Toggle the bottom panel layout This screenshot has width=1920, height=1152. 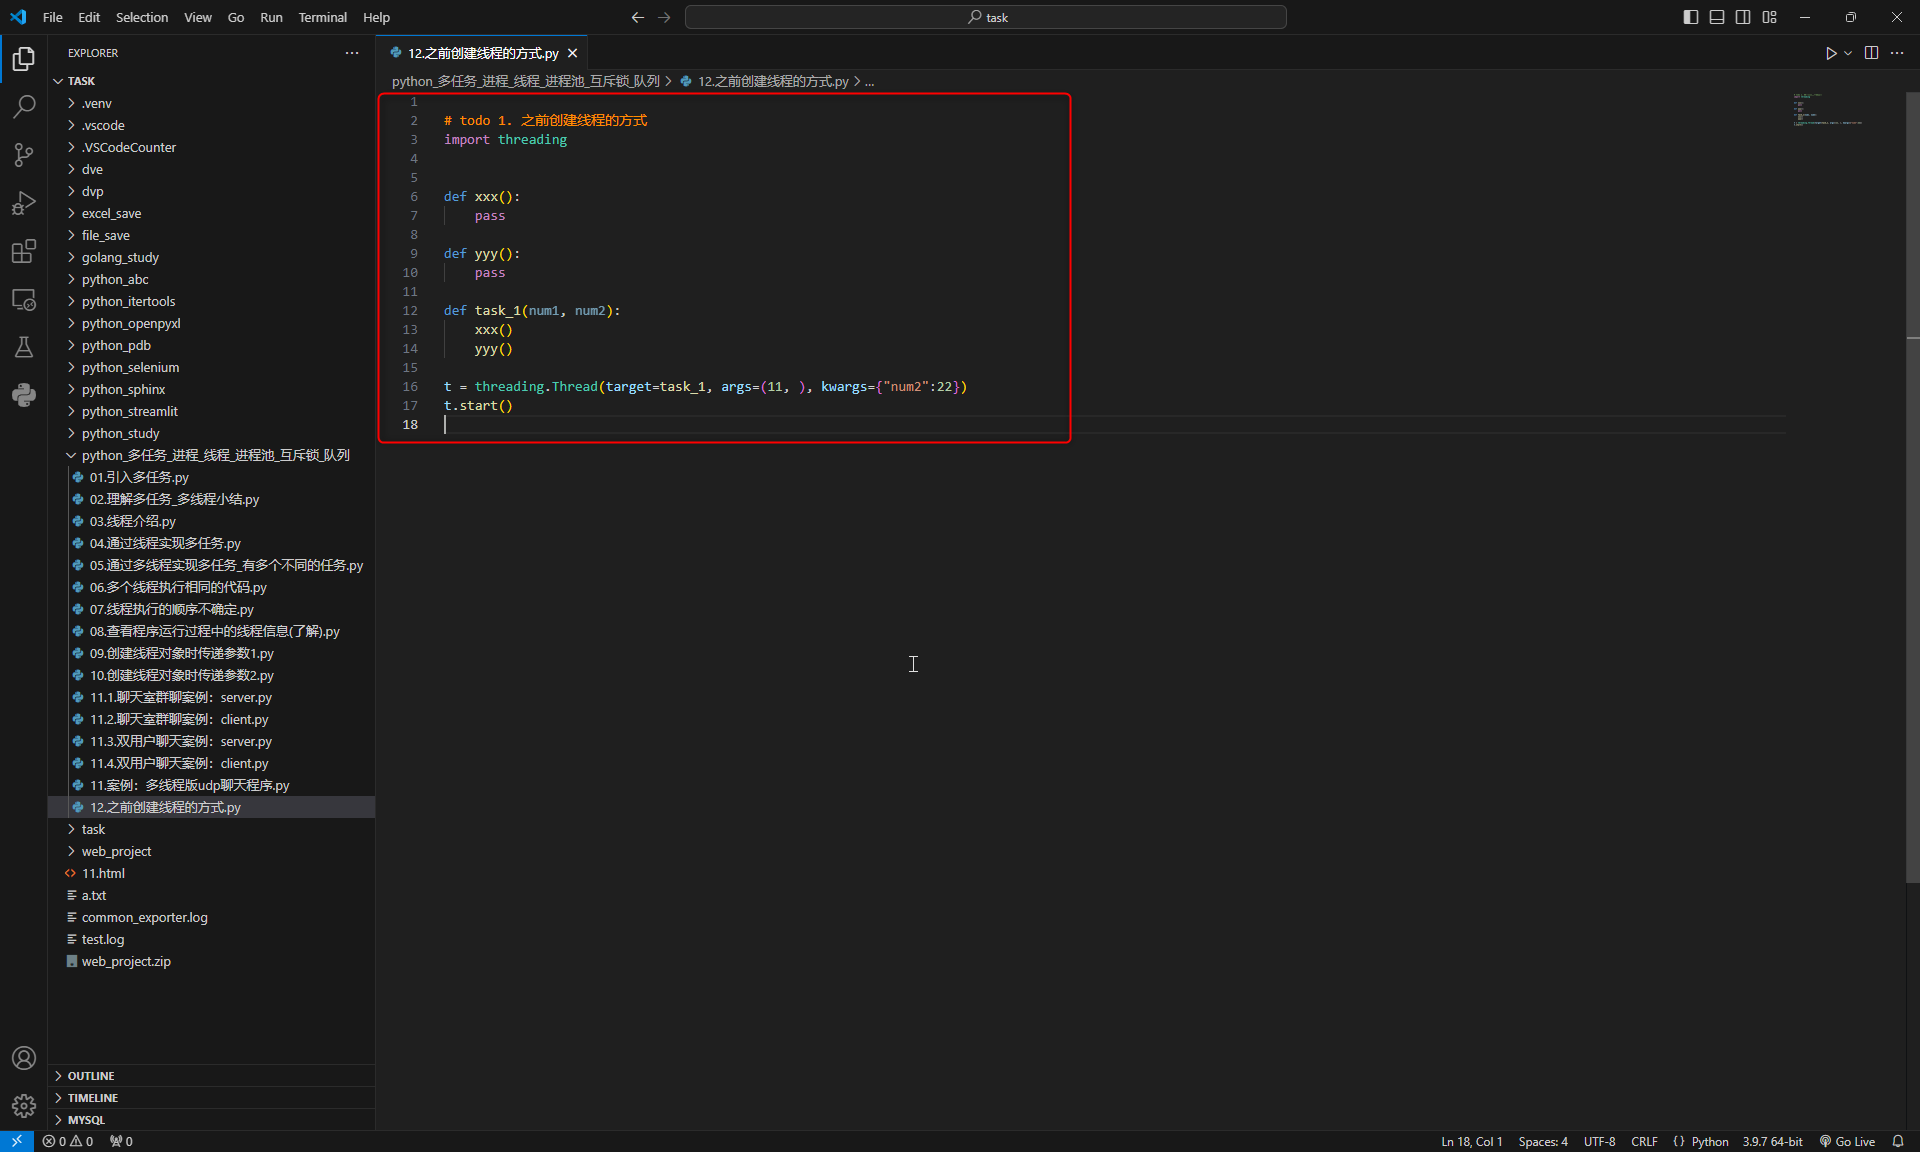(x=1717, y=17)
